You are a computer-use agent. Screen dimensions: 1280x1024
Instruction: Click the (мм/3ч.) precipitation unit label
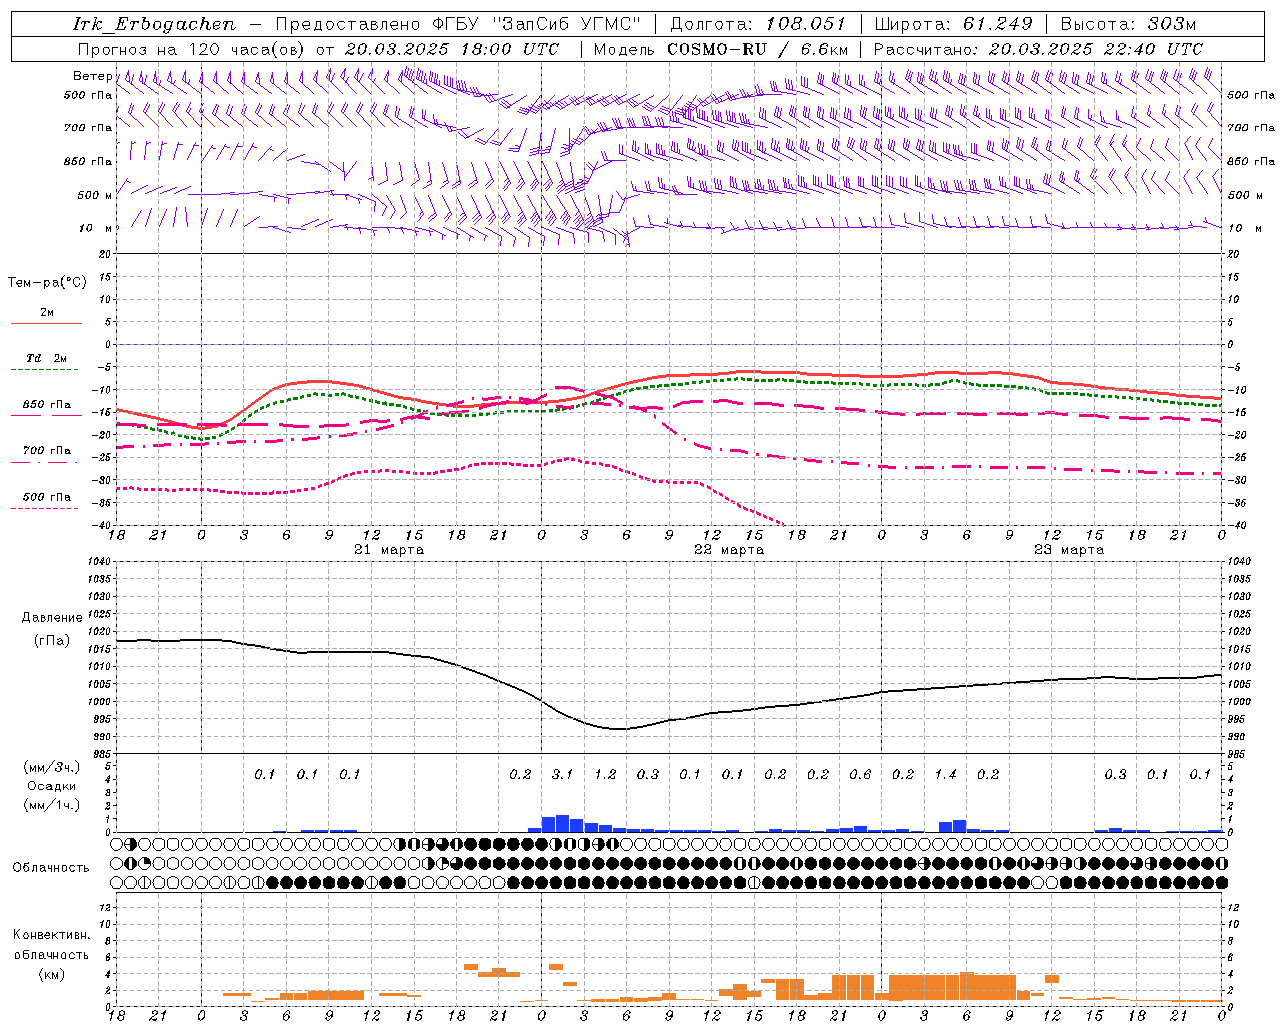52,767
